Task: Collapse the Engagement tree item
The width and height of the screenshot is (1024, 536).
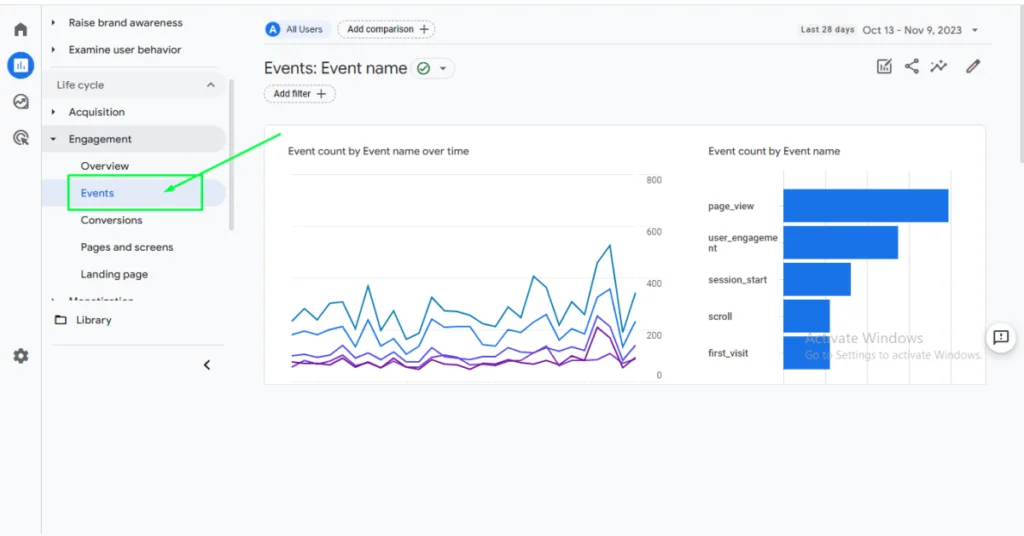Action: [x=53, y=140]
